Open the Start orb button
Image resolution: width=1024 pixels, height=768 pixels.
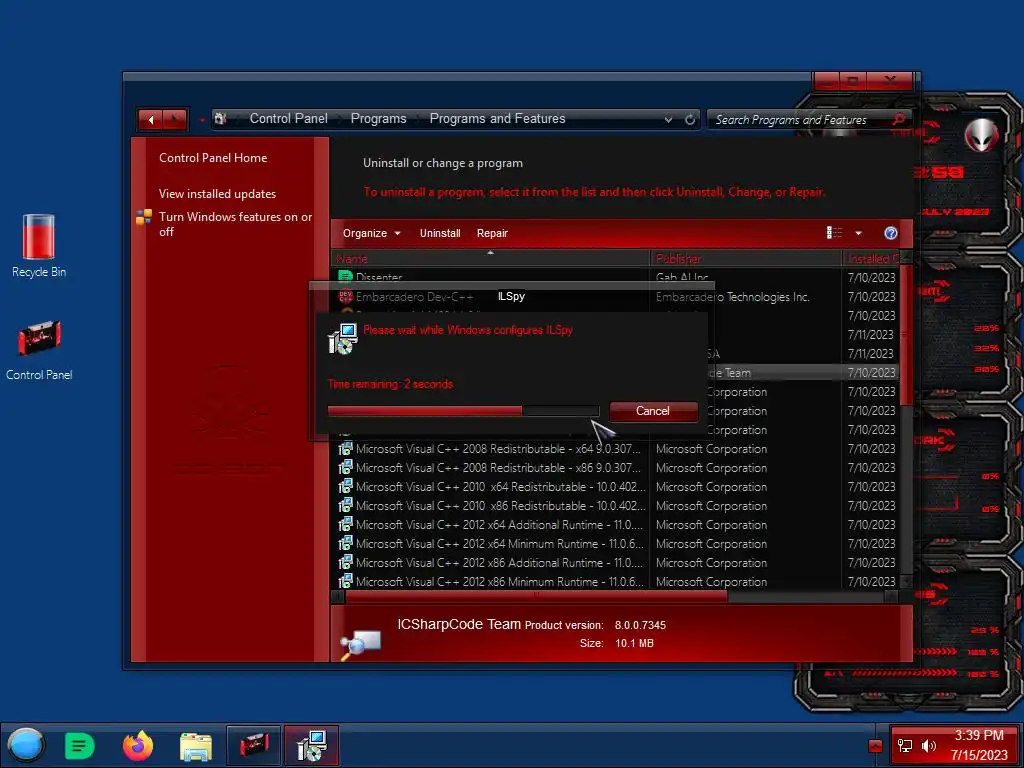point(26,745)
